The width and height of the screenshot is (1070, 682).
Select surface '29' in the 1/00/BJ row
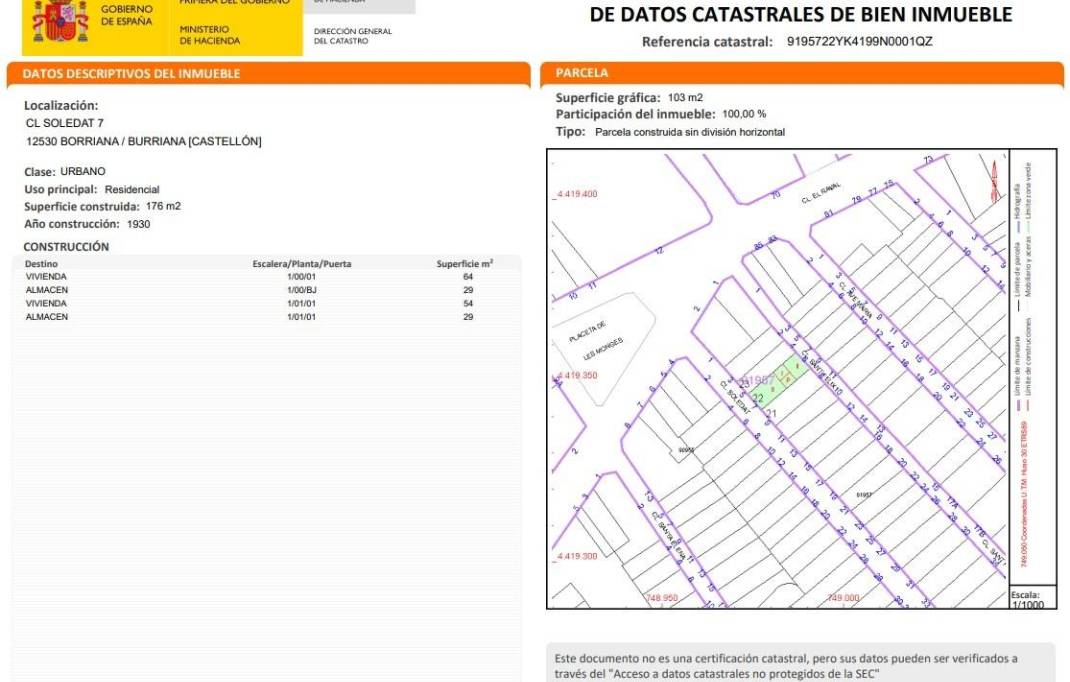point(468,290)
